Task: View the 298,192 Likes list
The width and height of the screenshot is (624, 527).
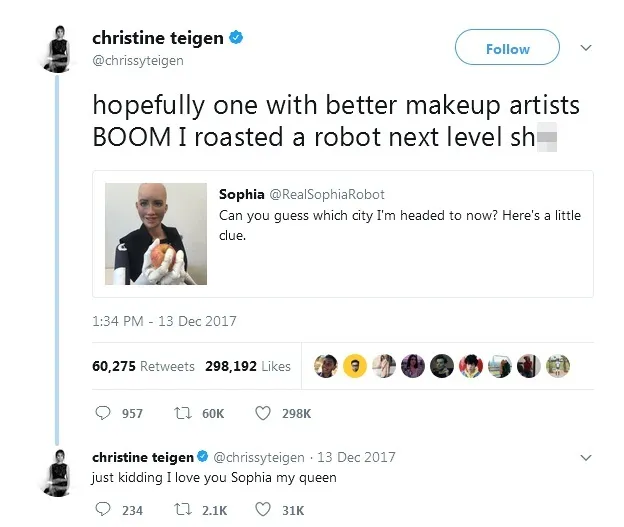Action: coord(248,366)
